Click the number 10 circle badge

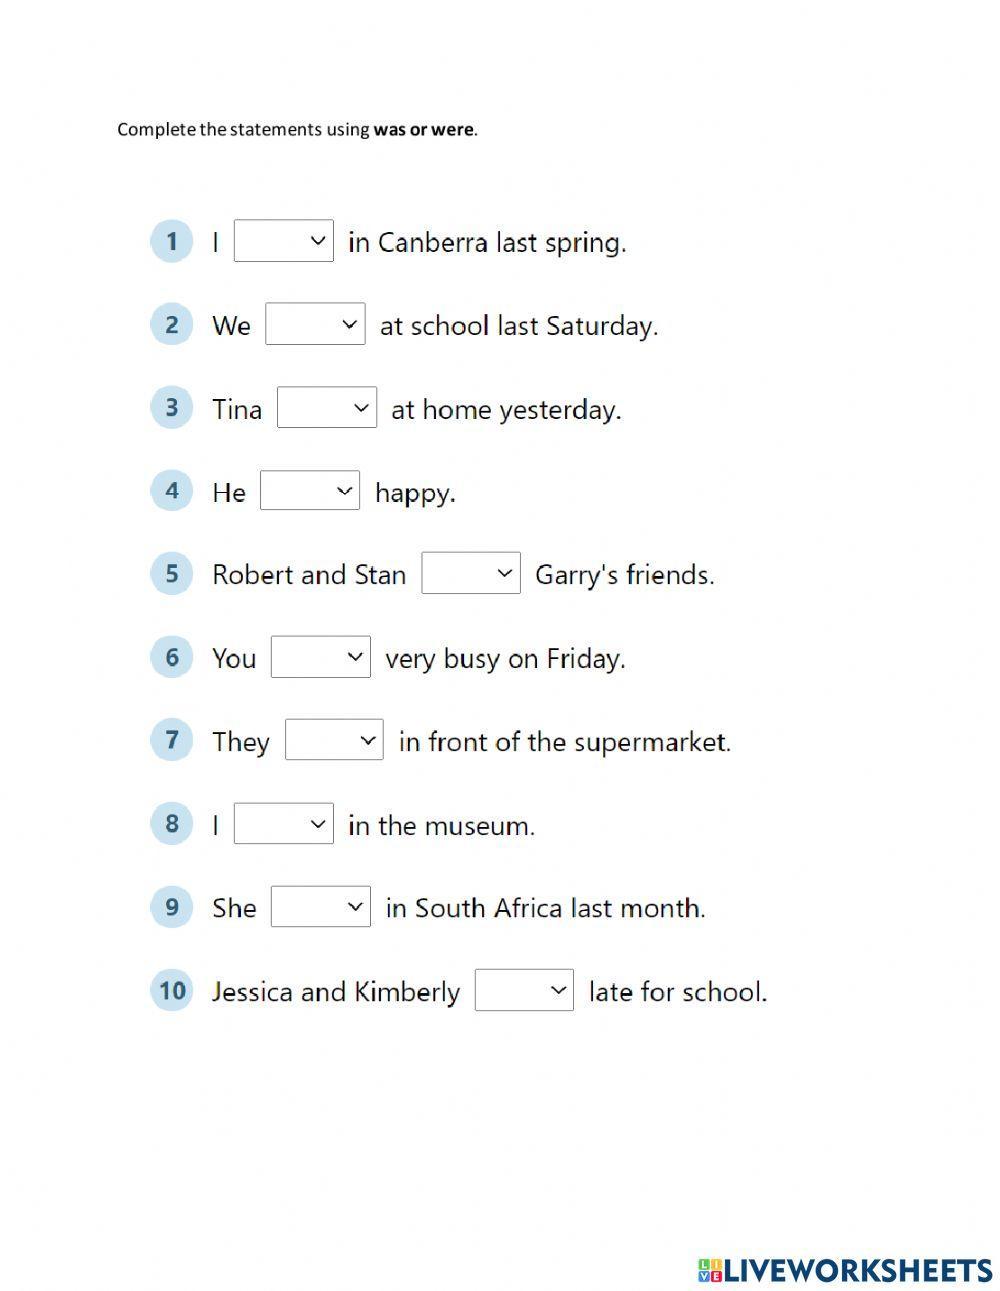pos(172,990)
